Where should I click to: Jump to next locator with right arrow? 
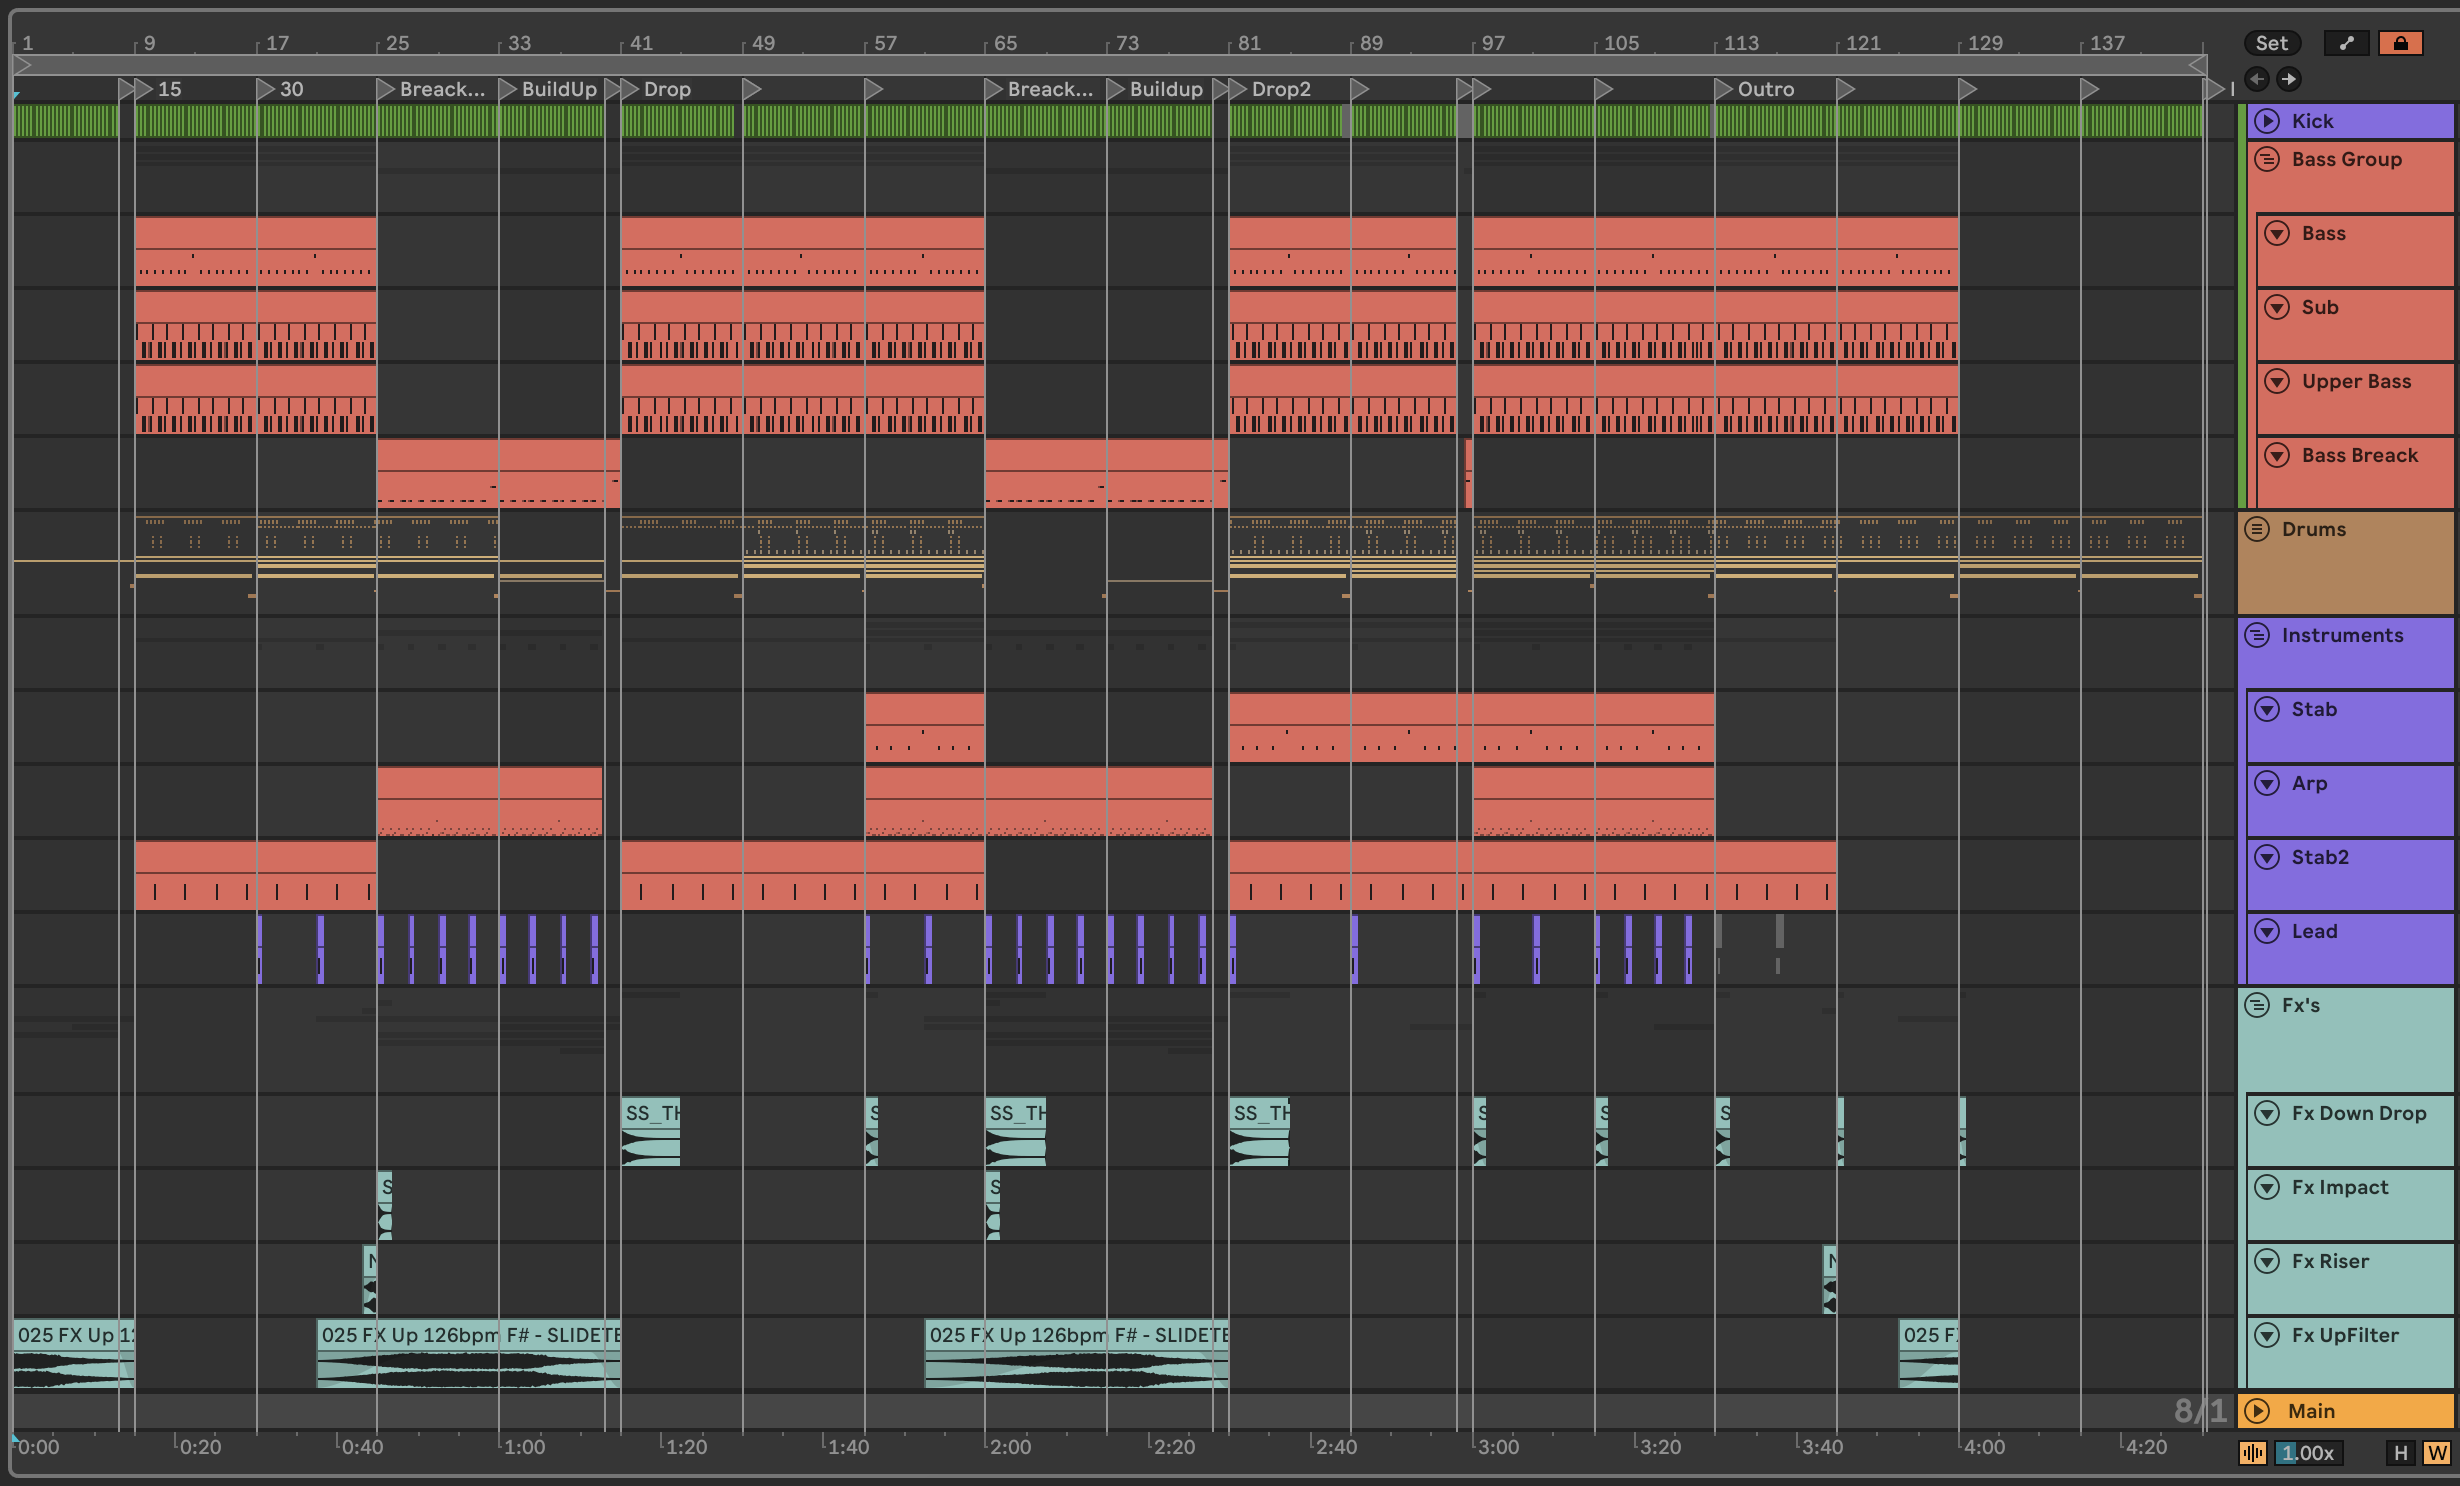click(x=2288, y=79)
